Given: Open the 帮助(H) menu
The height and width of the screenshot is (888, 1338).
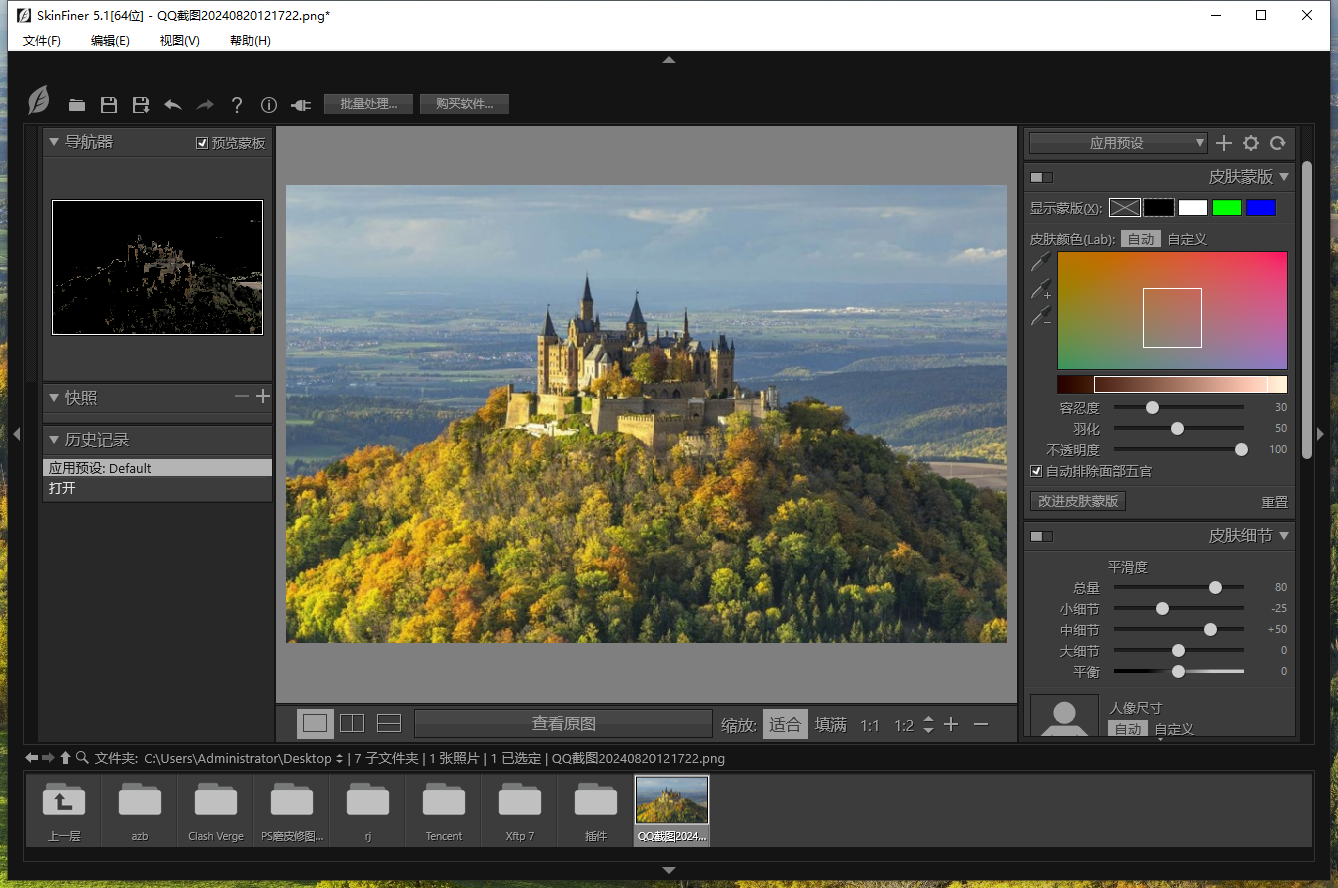Looking at the screenshot, I should pos(250,41).
